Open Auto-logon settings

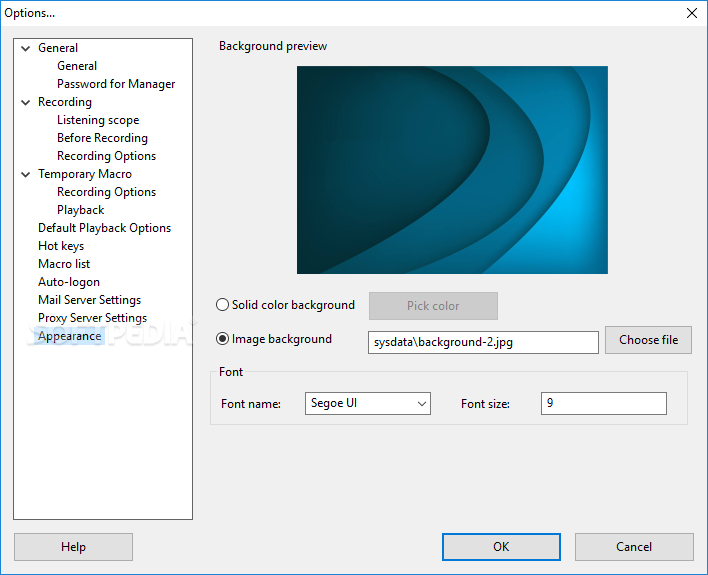pyautogui.click(x=69, y=282)
